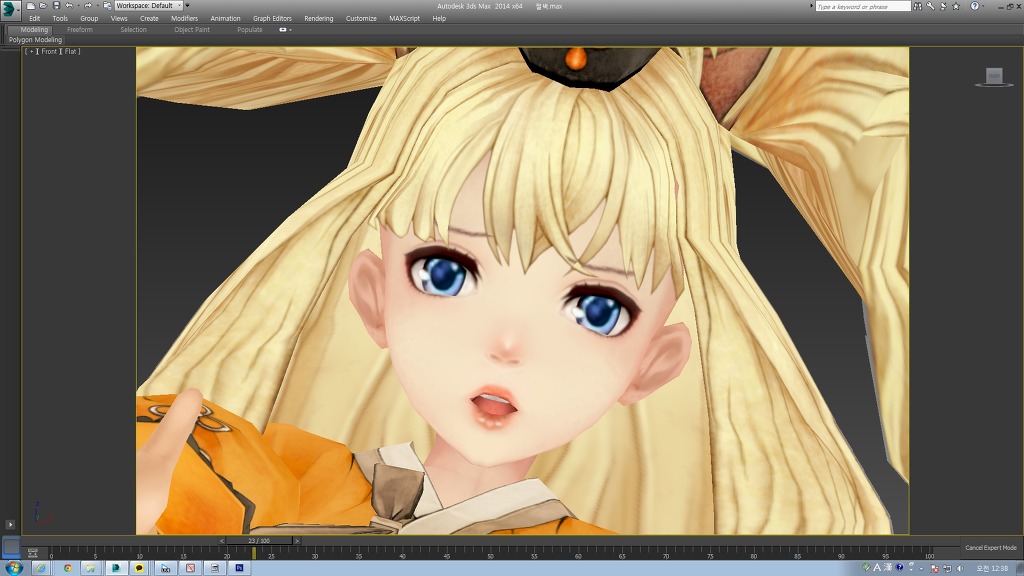Open the Undo history dropdown arrow
1024x576 pixels.
pyautogui.click(x=78, y=6)
